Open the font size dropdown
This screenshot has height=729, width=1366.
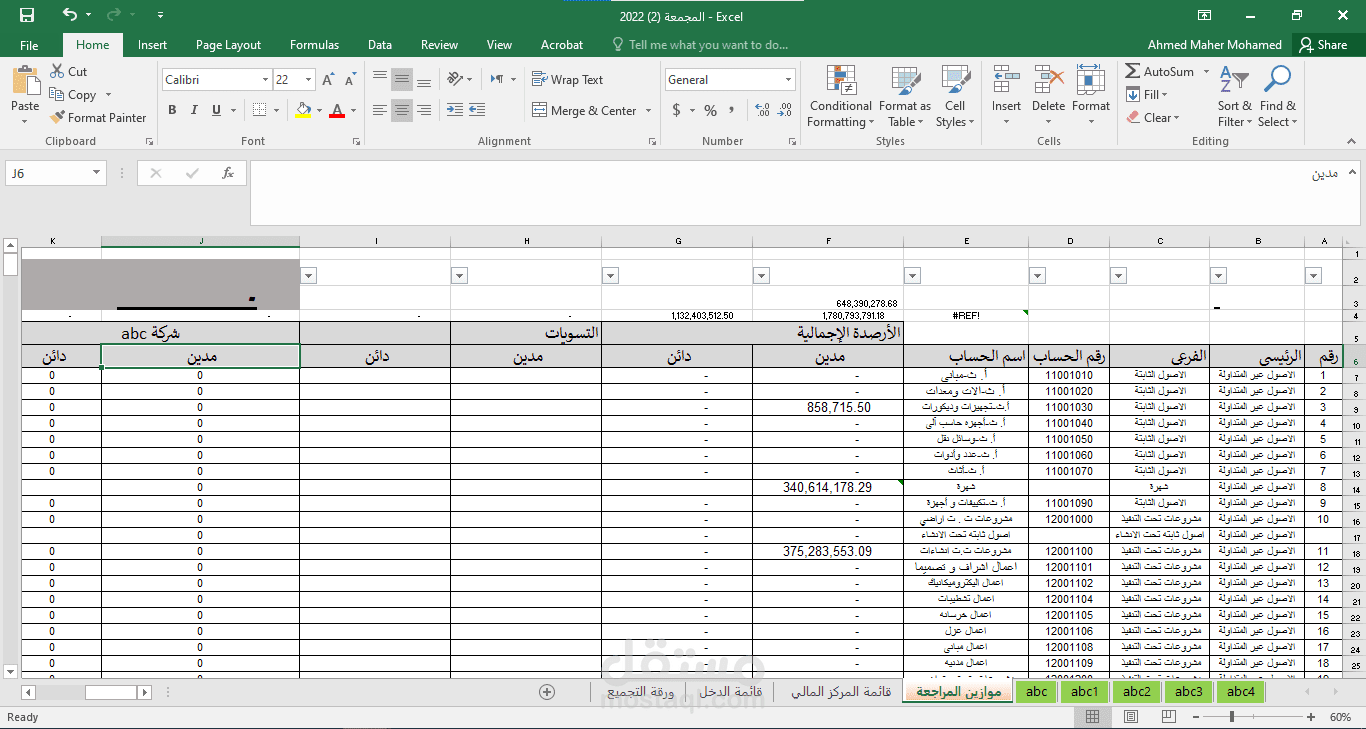309,80
